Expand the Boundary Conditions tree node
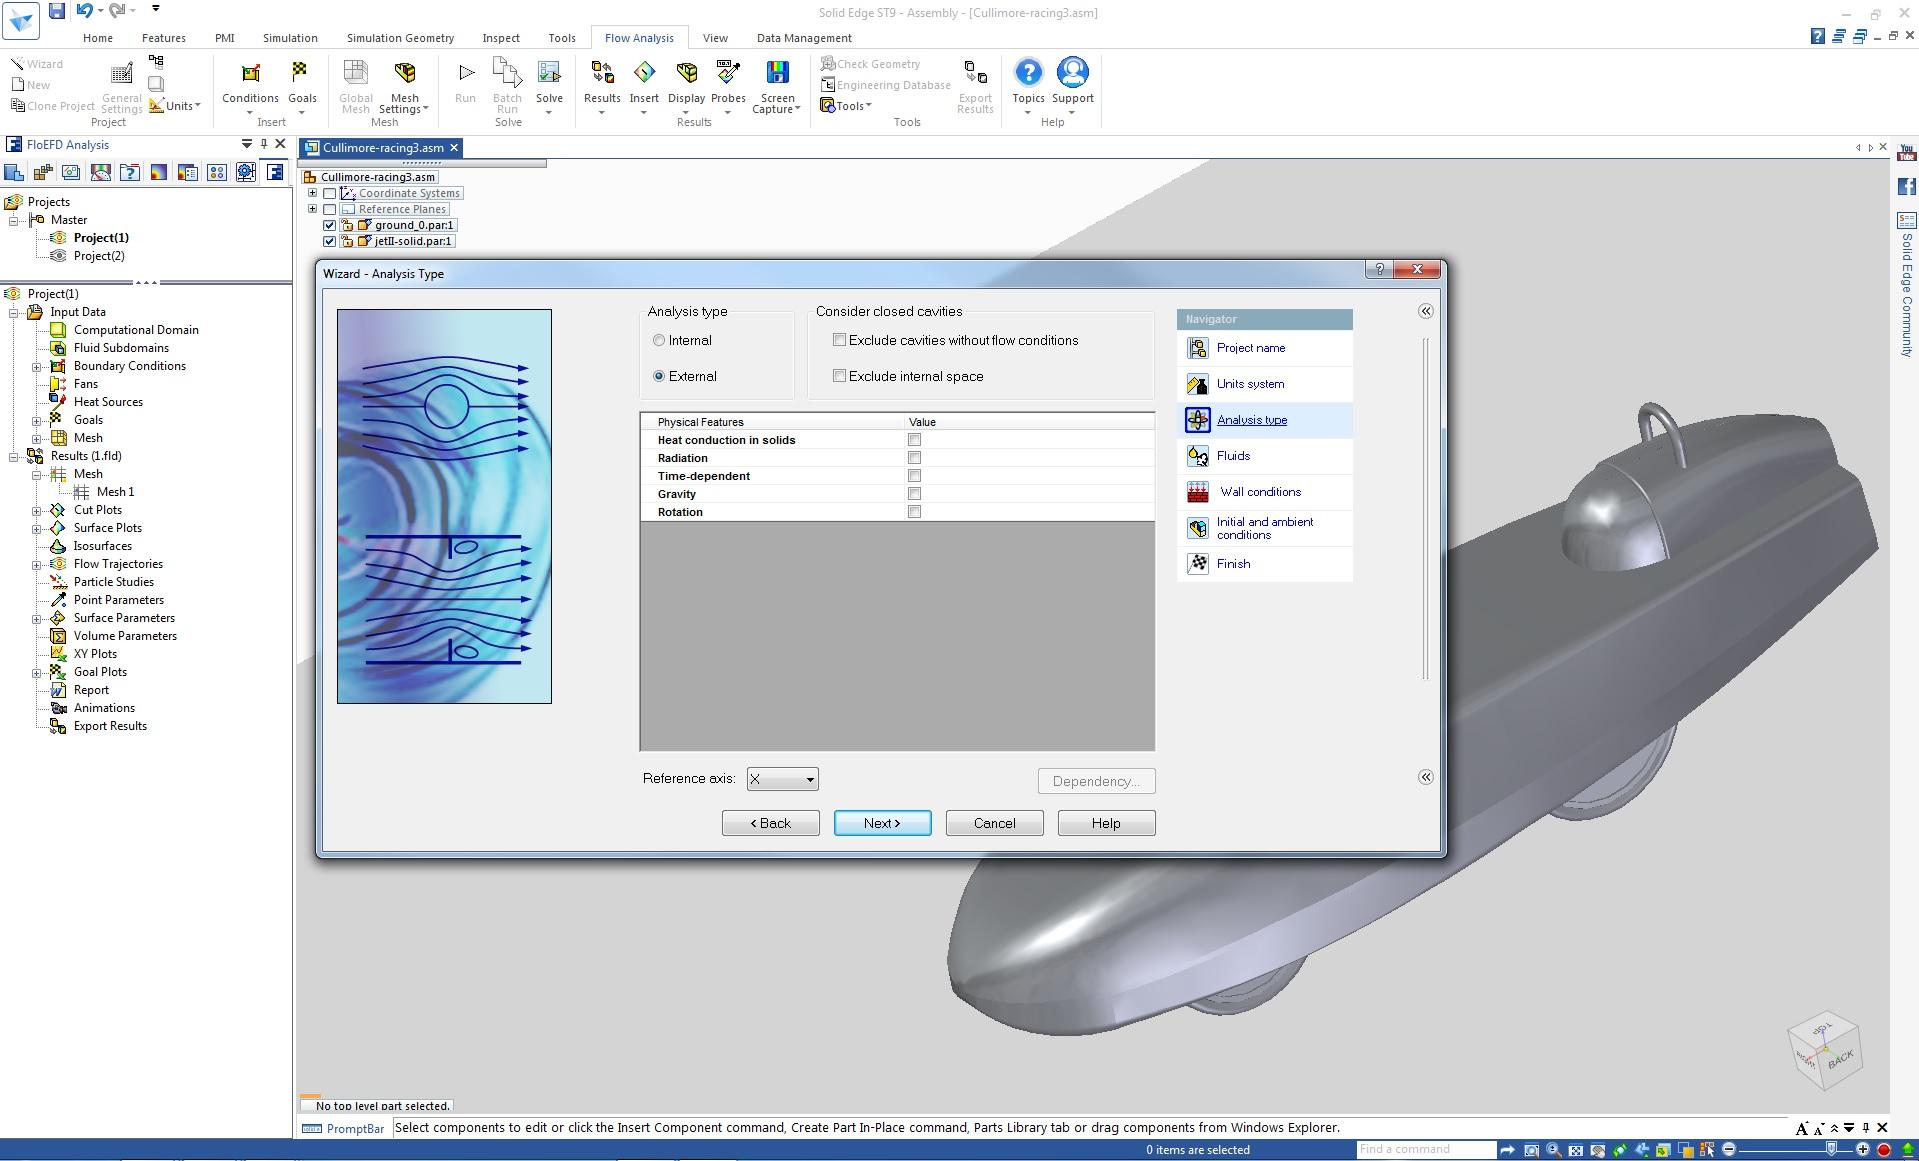This screenshot has width=1919, height=1161. (x=37, y=366)
